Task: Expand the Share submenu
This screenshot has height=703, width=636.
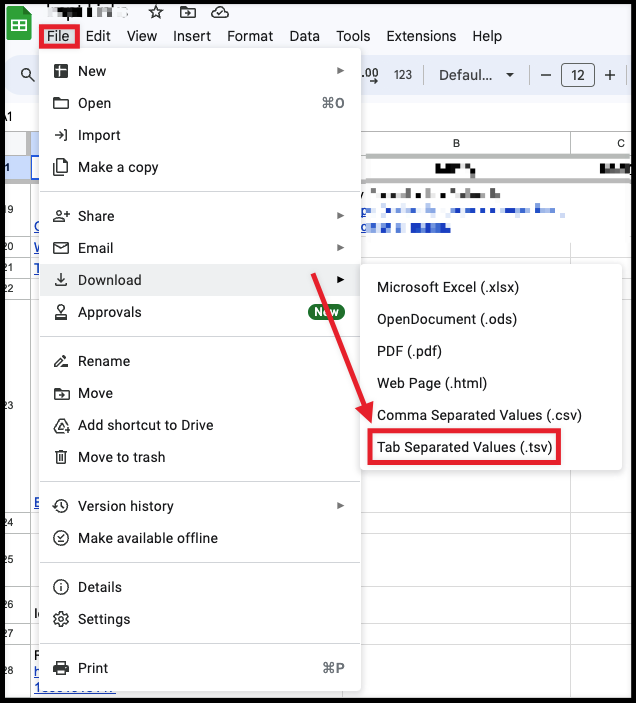Action: [x=200, y=216]
